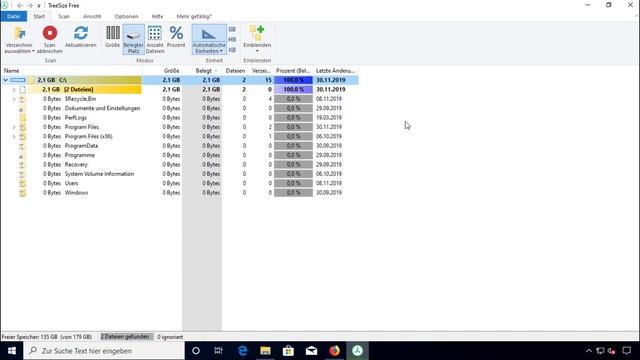This screenshot has height=360, width=640.
Task: Click the PerfLogs folder icon
Action: click(22, 118)
